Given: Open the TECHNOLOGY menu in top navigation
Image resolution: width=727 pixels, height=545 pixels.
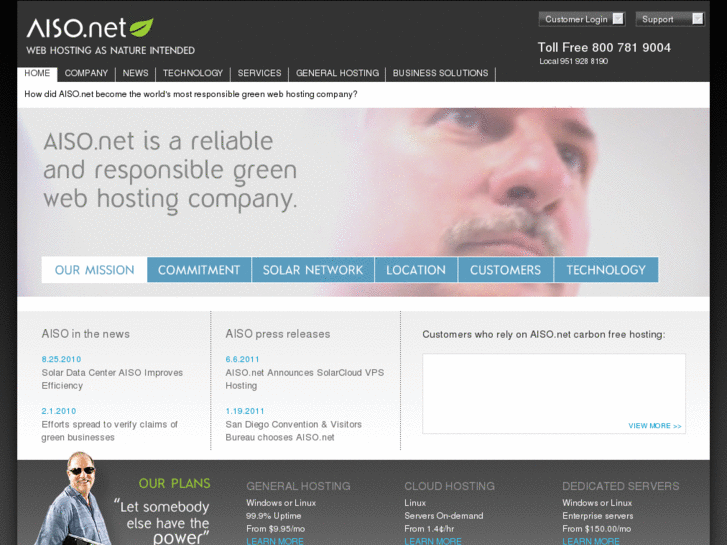Looking at the screenshot, I should 193,73.
